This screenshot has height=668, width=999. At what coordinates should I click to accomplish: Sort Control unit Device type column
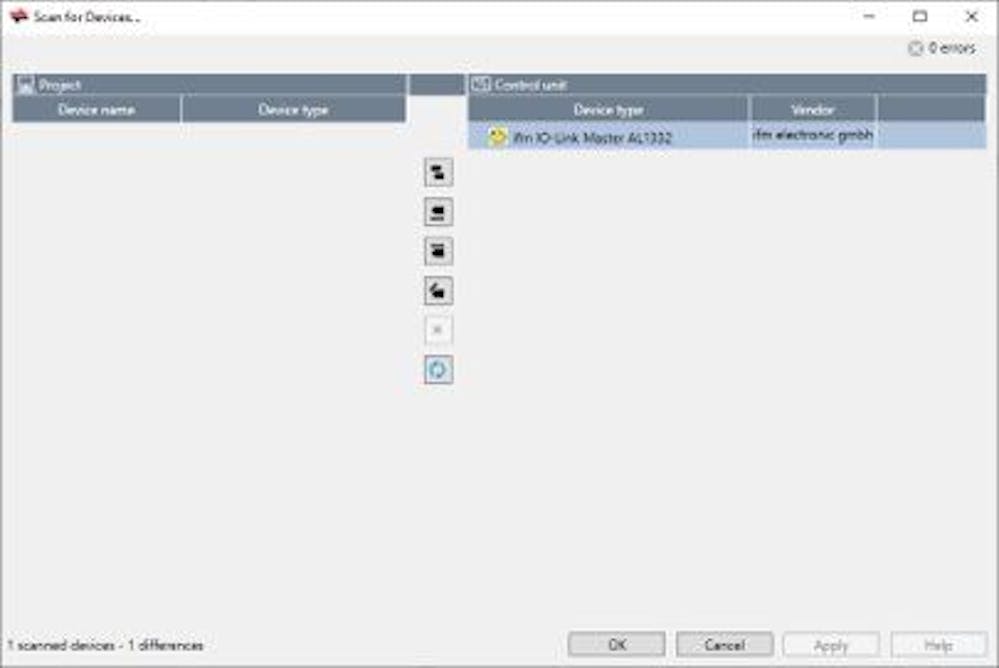[x=608, y=110]
